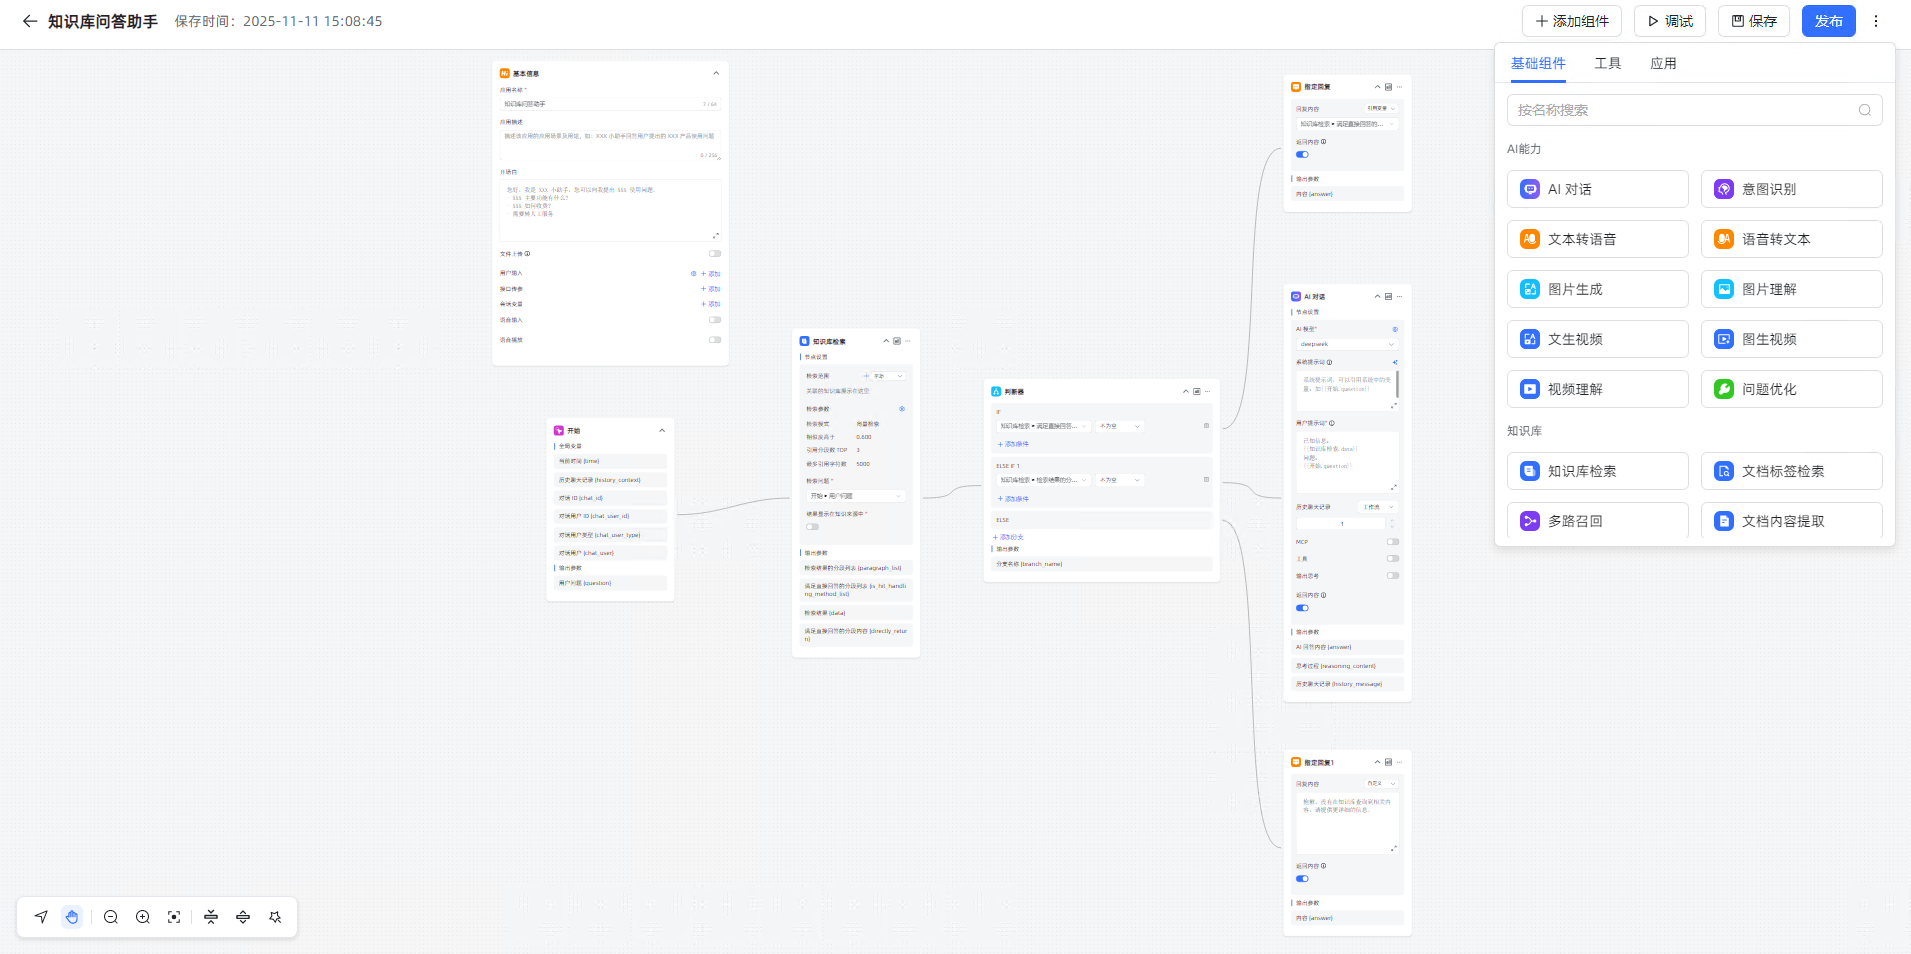Collapse the 开始 node with its chevron
Screen dimensions: 1911x954
coord(662,431)
